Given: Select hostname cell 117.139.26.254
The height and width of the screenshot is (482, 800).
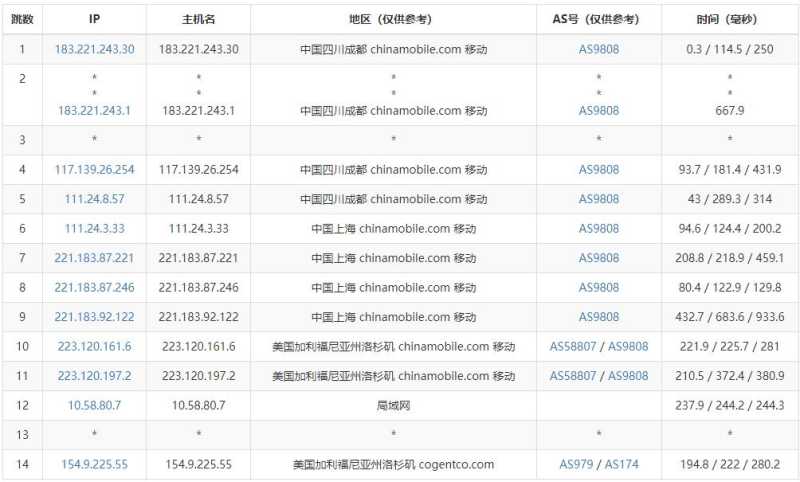Looking at the screenshot, I should coord(198,169).
